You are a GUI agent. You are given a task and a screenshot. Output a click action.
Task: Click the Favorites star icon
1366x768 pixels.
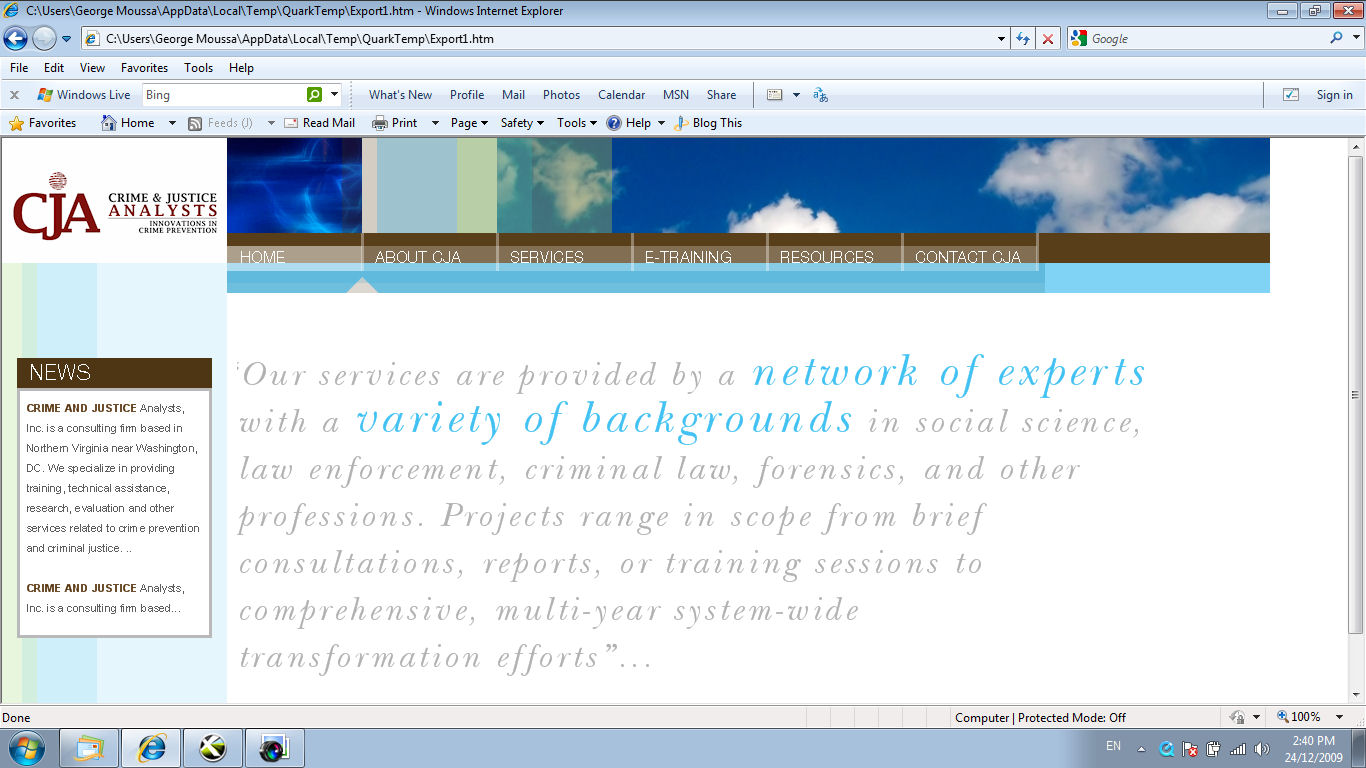(x=18, y=122)
